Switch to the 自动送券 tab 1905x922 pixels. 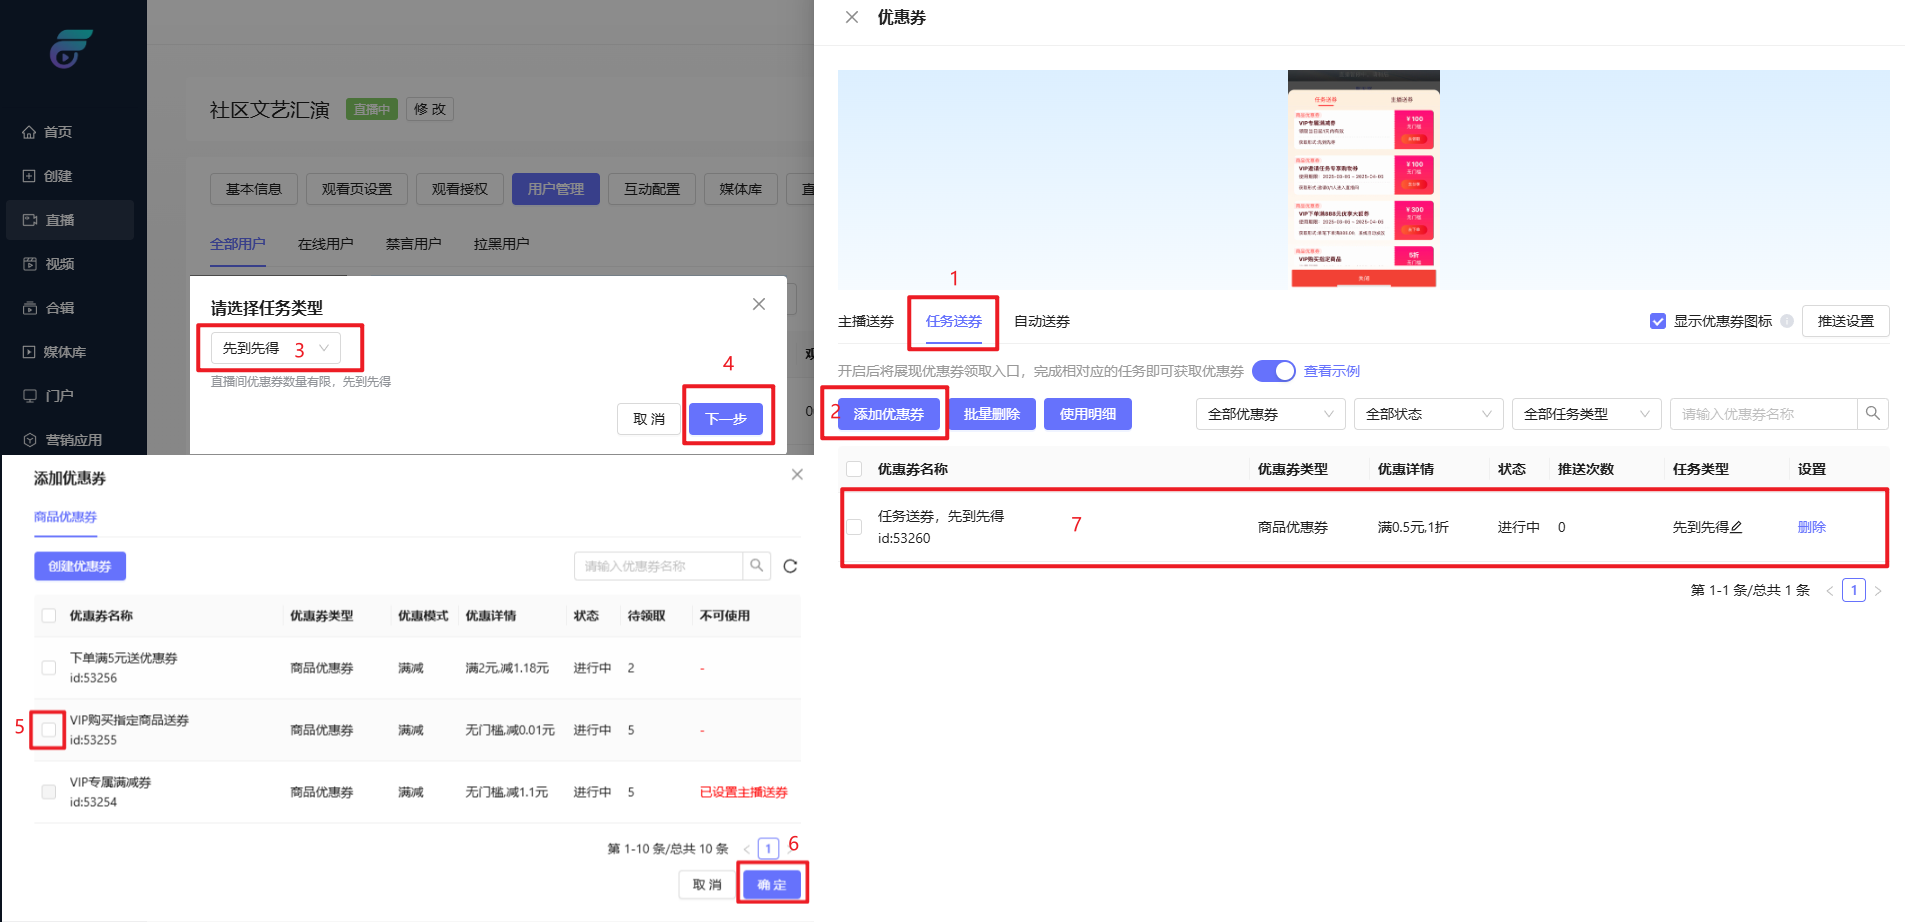click(1041, 321)
